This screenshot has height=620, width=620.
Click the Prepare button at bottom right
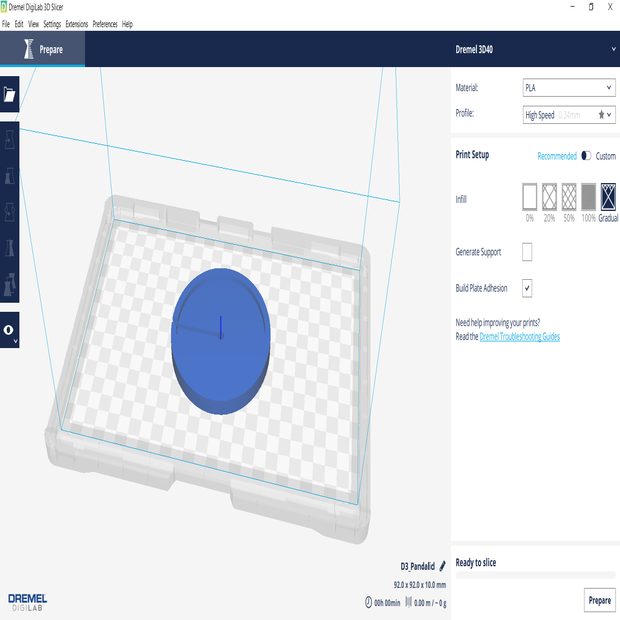599,600
